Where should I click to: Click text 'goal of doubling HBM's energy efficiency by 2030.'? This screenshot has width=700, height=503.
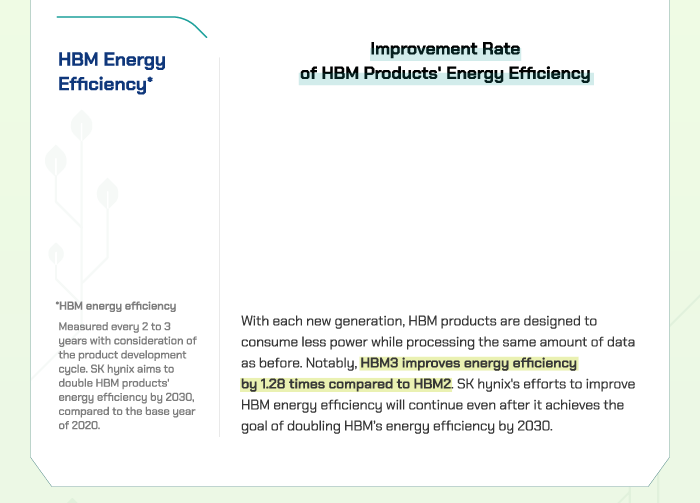397,426
